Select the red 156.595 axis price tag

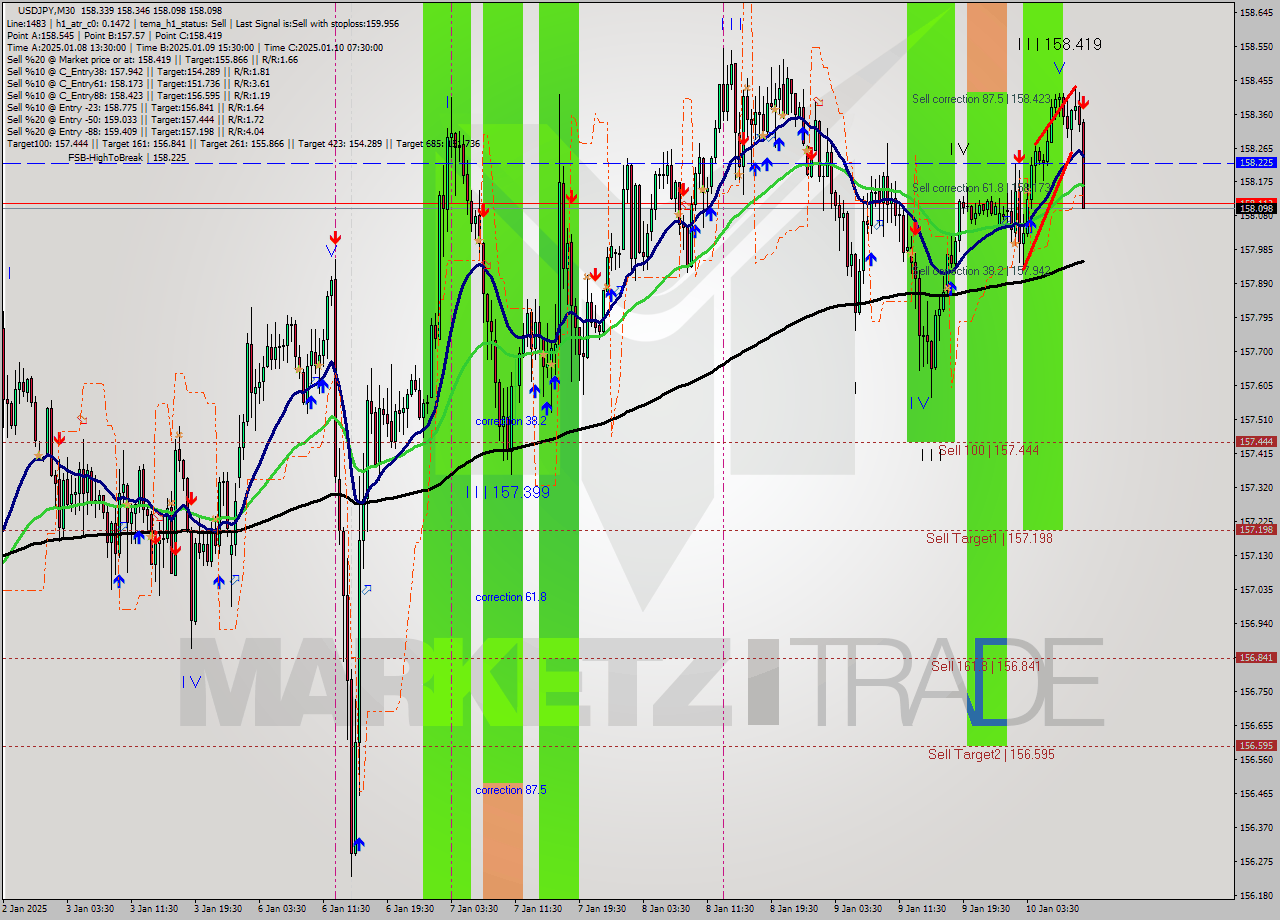[1256, 746]
